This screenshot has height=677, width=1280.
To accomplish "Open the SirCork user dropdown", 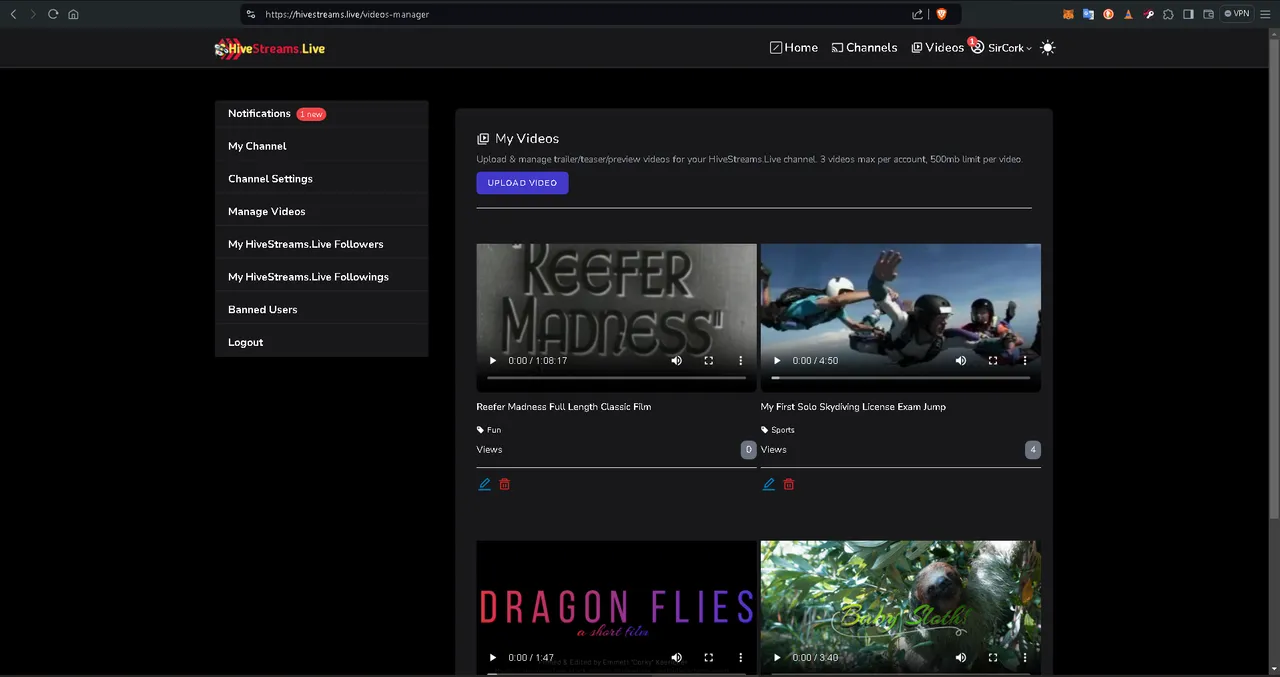I will click(x=1001, y=48).
